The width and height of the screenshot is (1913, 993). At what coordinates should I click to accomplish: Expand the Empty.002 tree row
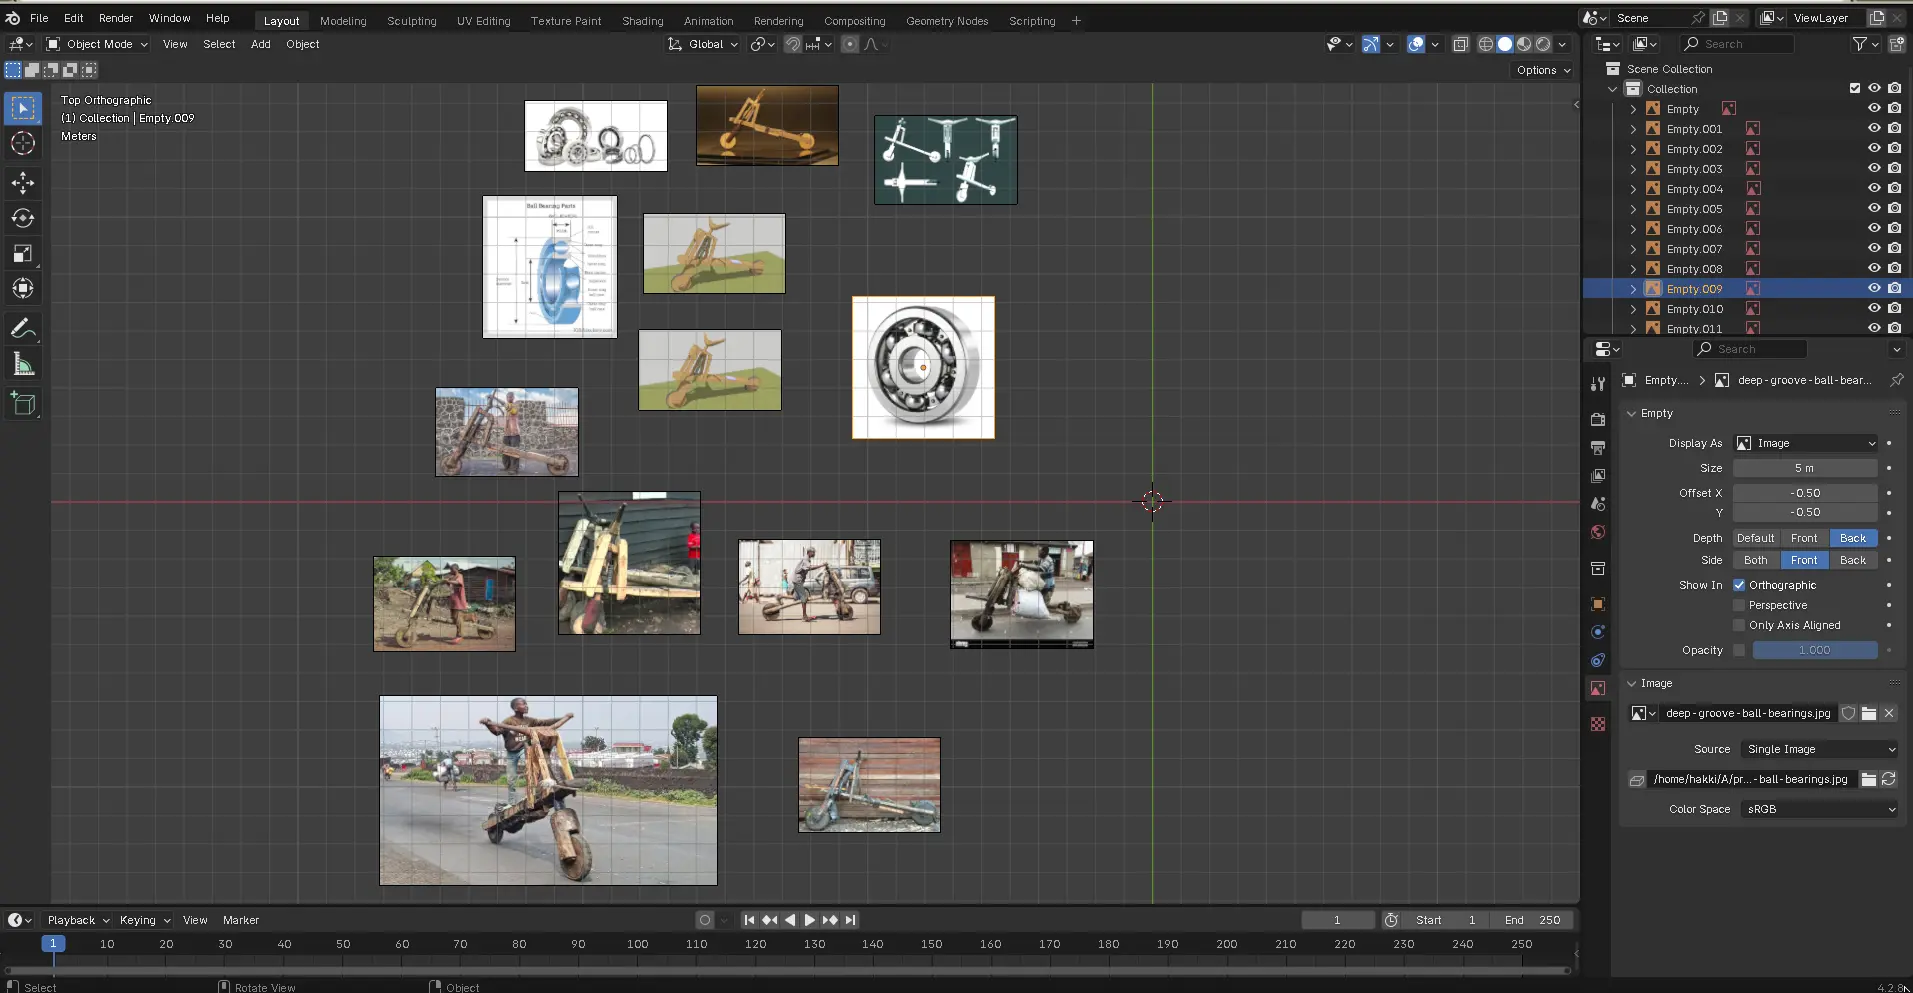(1633, 149)
